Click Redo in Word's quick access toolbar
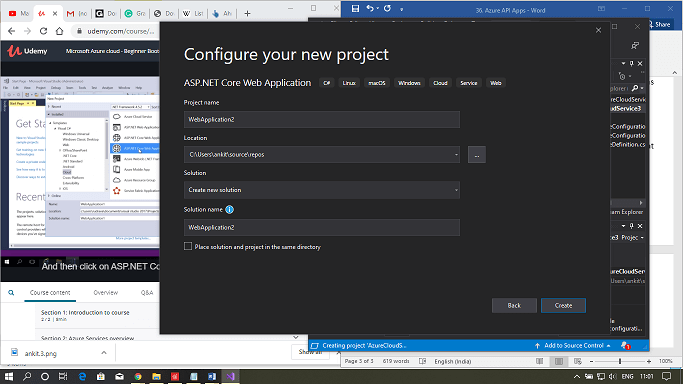The height and width of the screenshot is (384, 683). 387,8
